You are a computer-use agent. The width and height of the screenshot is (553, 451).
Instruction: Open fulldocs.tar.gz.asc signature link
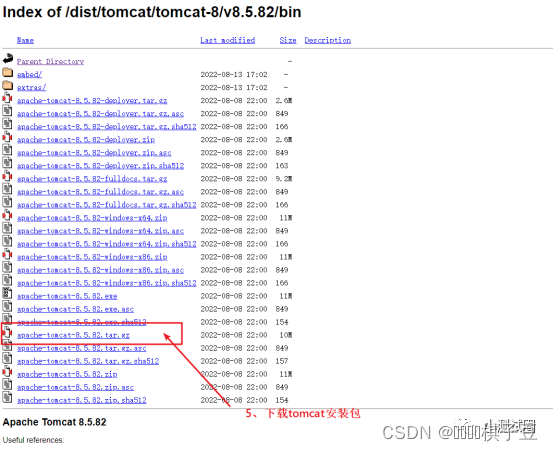click(x=101, y=192)
